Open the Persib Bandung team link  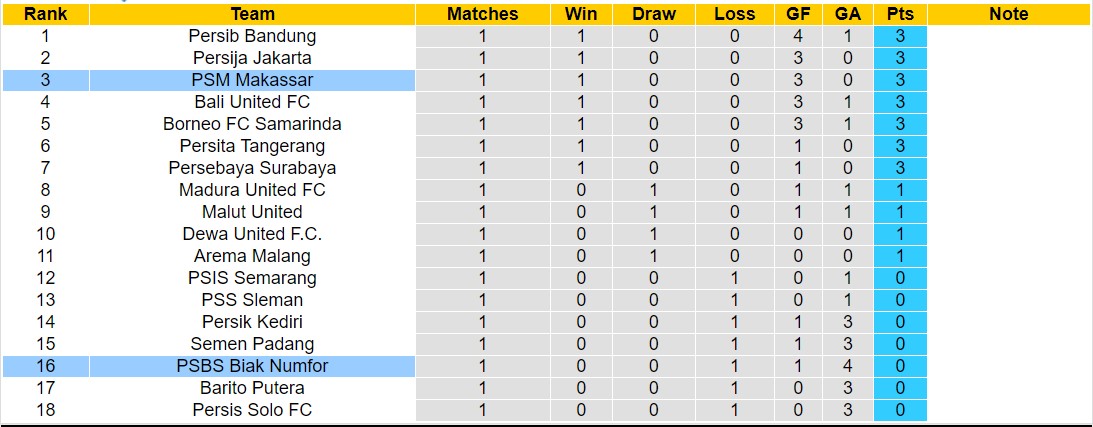click(252, 36)
